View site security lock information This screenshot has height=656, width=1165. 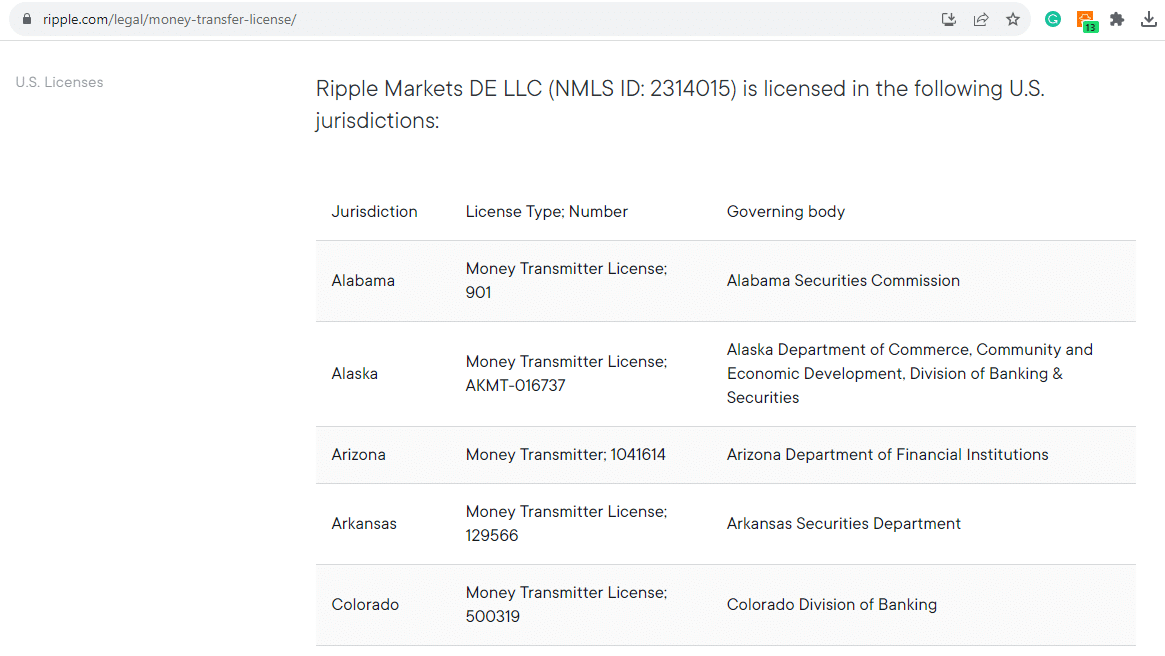point(26,19)
